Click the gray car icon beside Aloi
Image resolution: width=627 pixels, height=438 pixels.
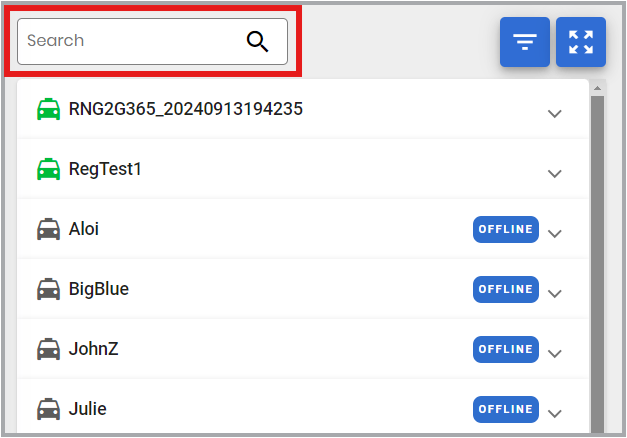point(48,229)
